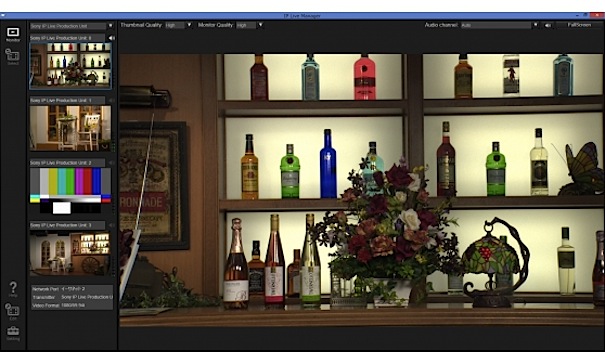Click the Select icon in the sidebar
The height and width of the screenshot is (364, 605).
tap(13, 56)
